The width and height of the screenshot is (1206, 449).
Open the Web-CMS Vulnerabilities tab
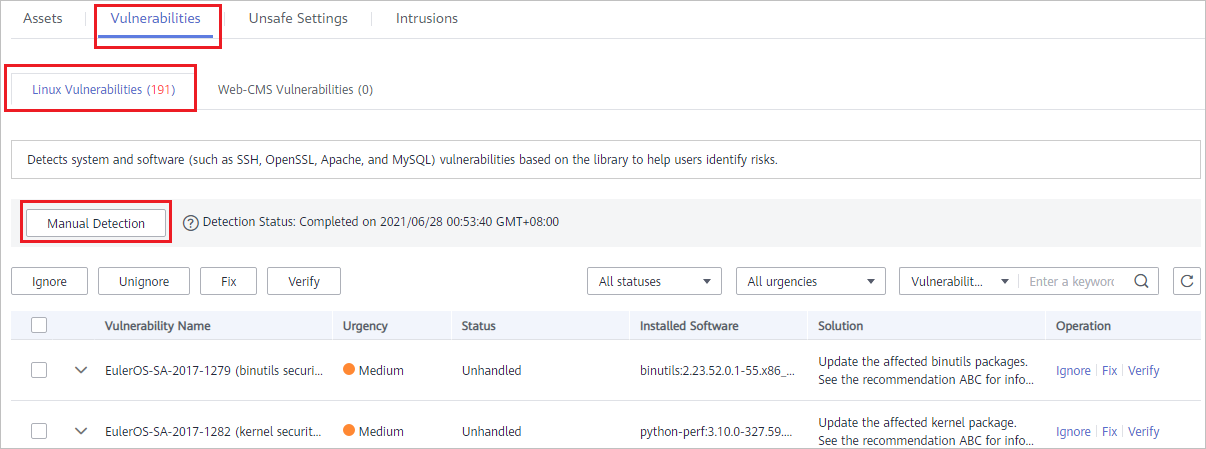tap(295, 89)
